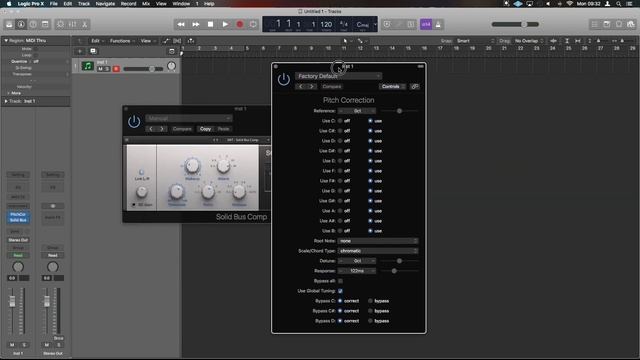Open the File menu
This screenshot has height=360, width=640.
point(53,4)
